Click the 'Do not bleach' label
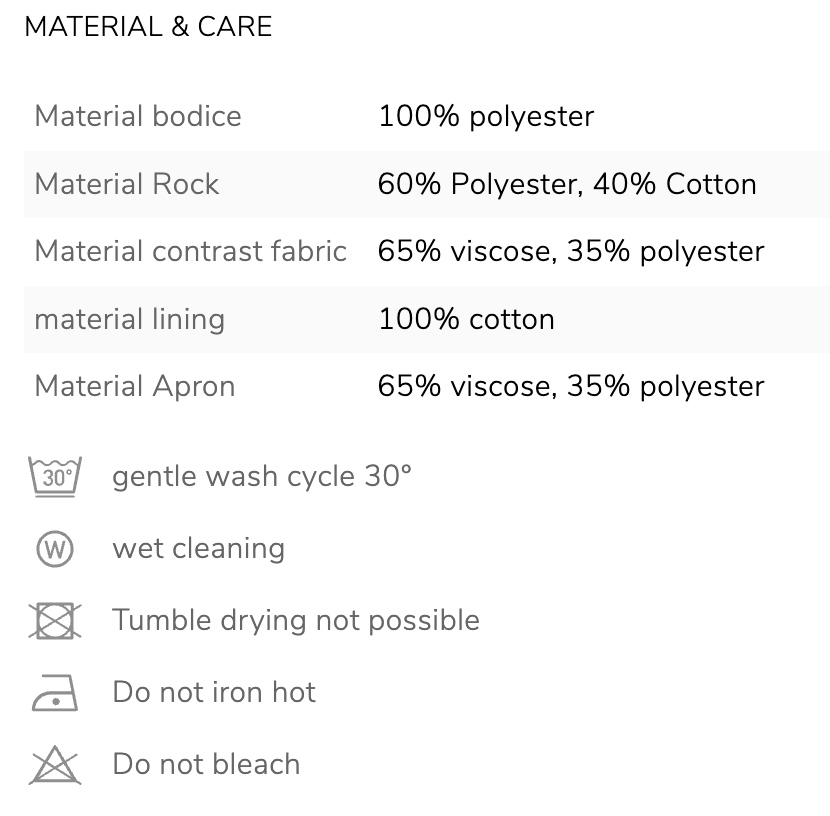The image size is (830, 816). pos(206,764)
